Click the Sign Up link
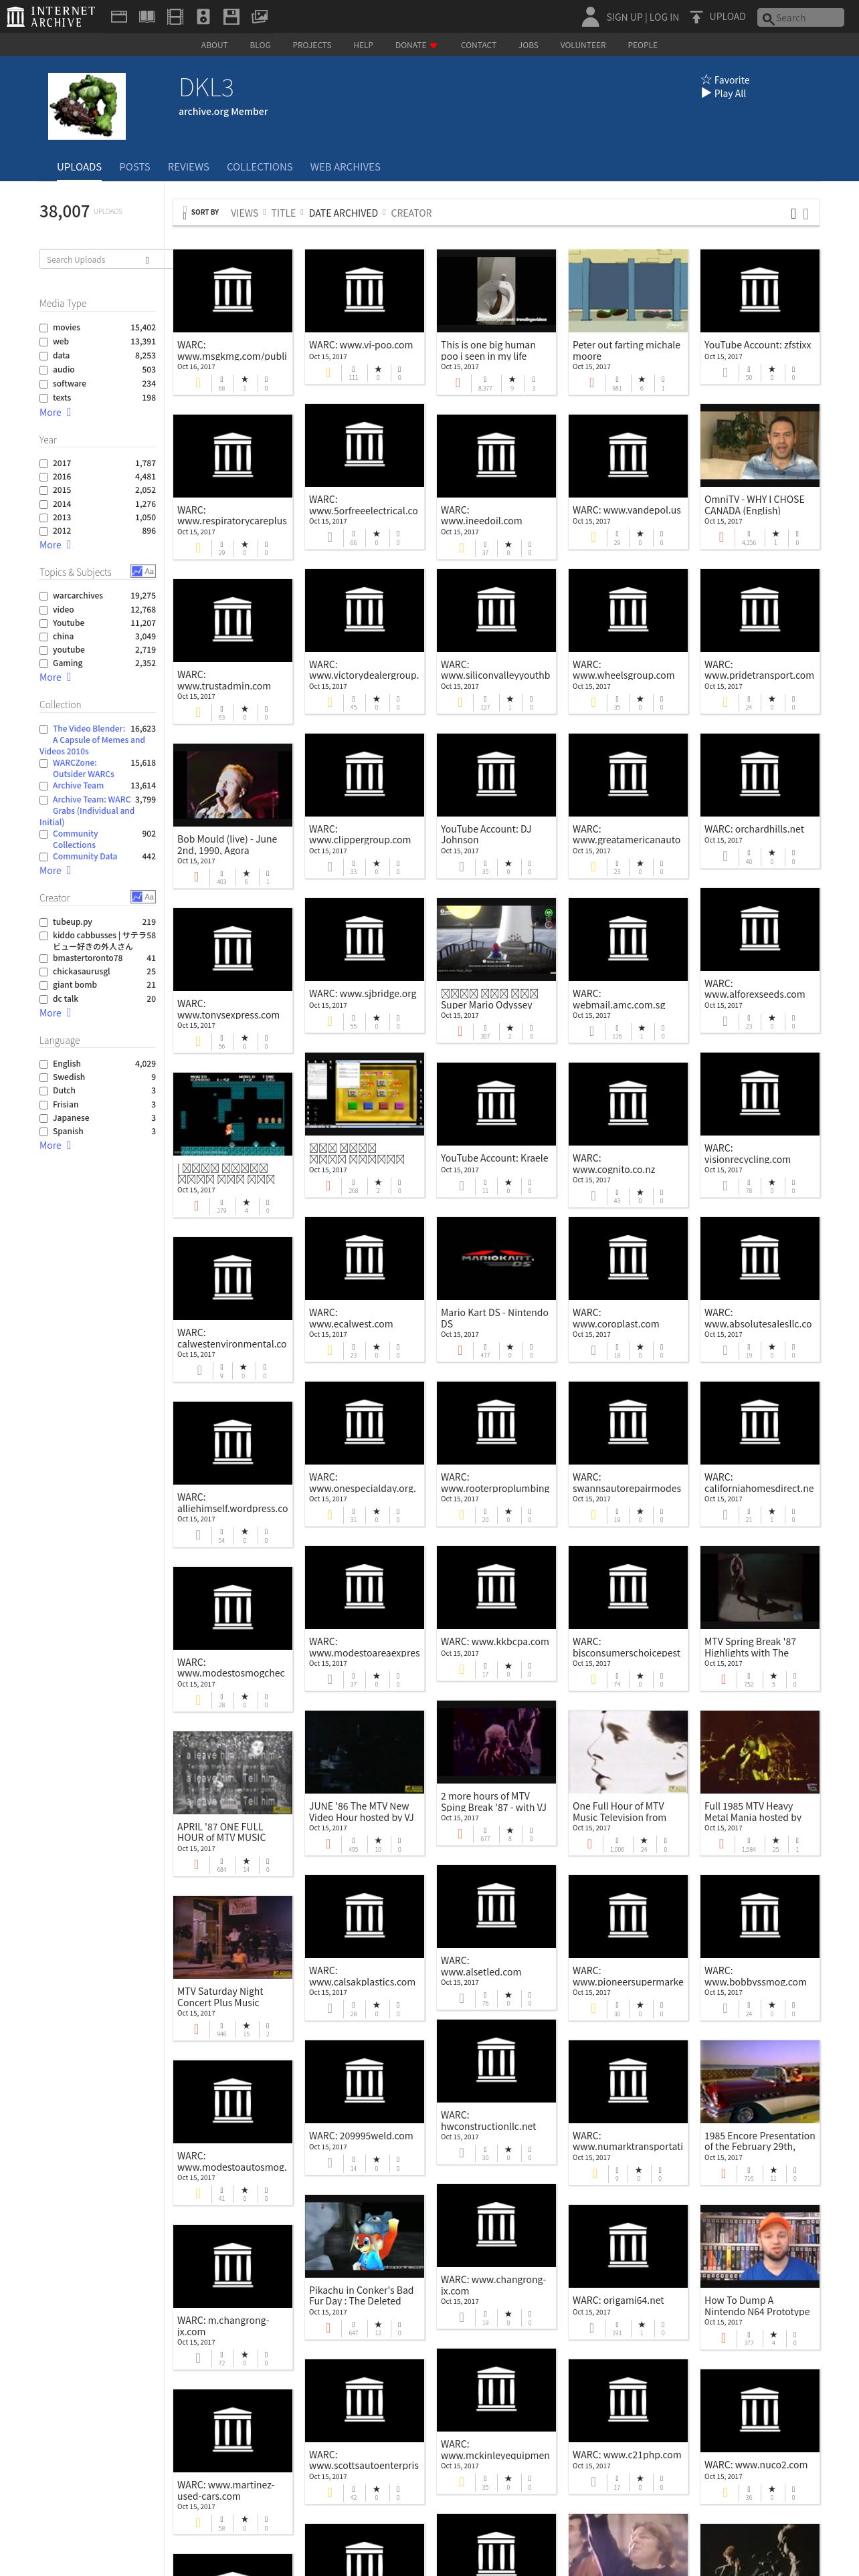 coord(624,17)
